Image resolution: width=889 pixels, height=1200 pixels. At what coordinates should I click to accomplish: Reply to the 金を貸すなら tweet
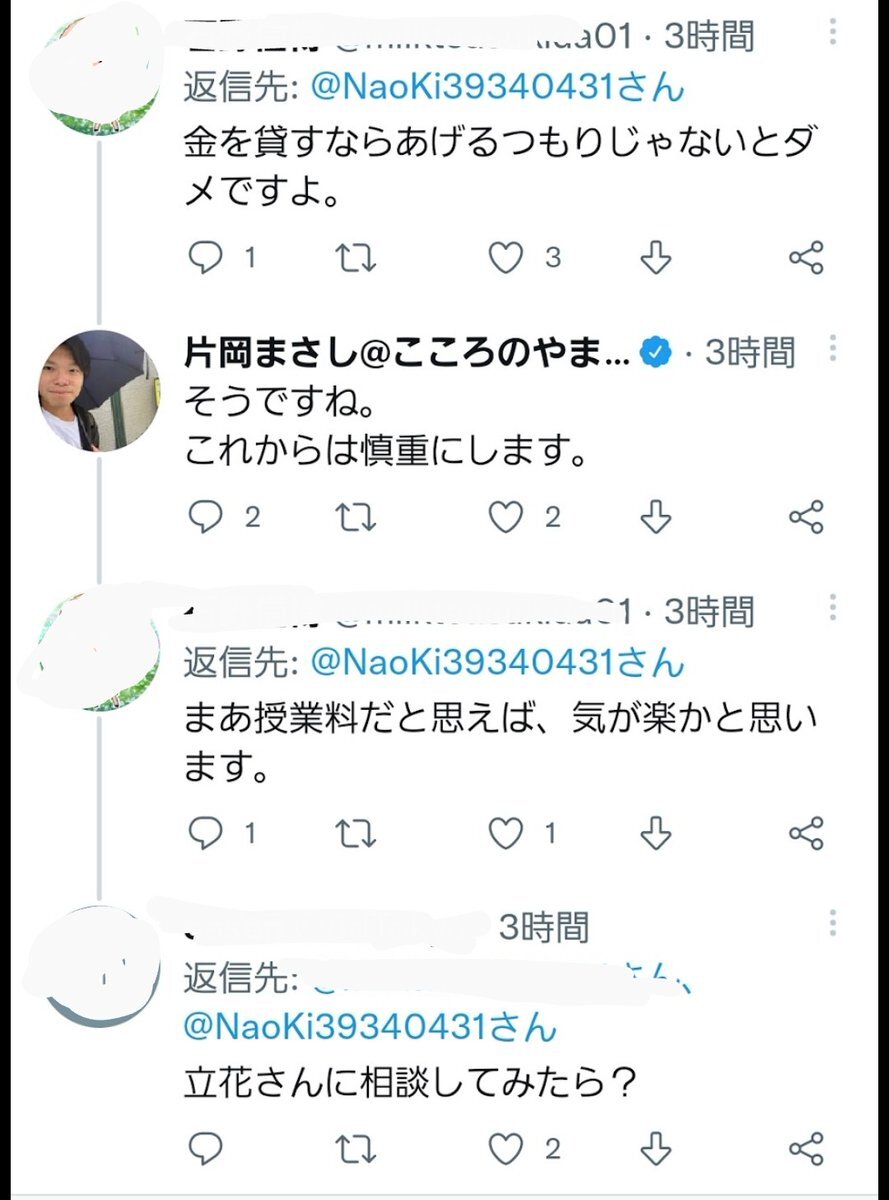click(207, 259)
